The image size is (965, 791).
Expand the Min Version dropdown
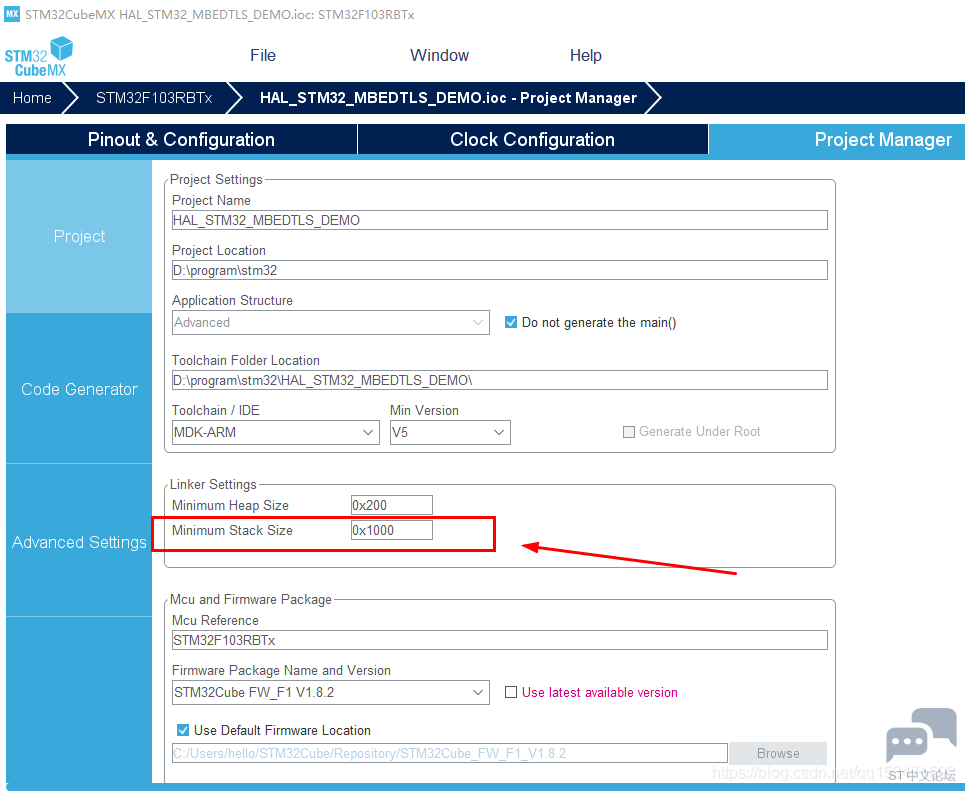[x=450, y=432]
